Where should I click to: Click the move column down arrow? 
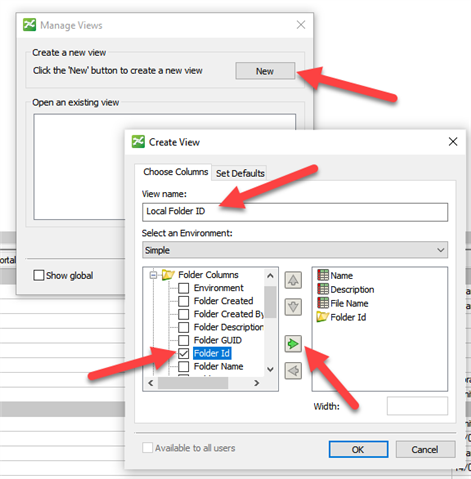tap(293, 307)
